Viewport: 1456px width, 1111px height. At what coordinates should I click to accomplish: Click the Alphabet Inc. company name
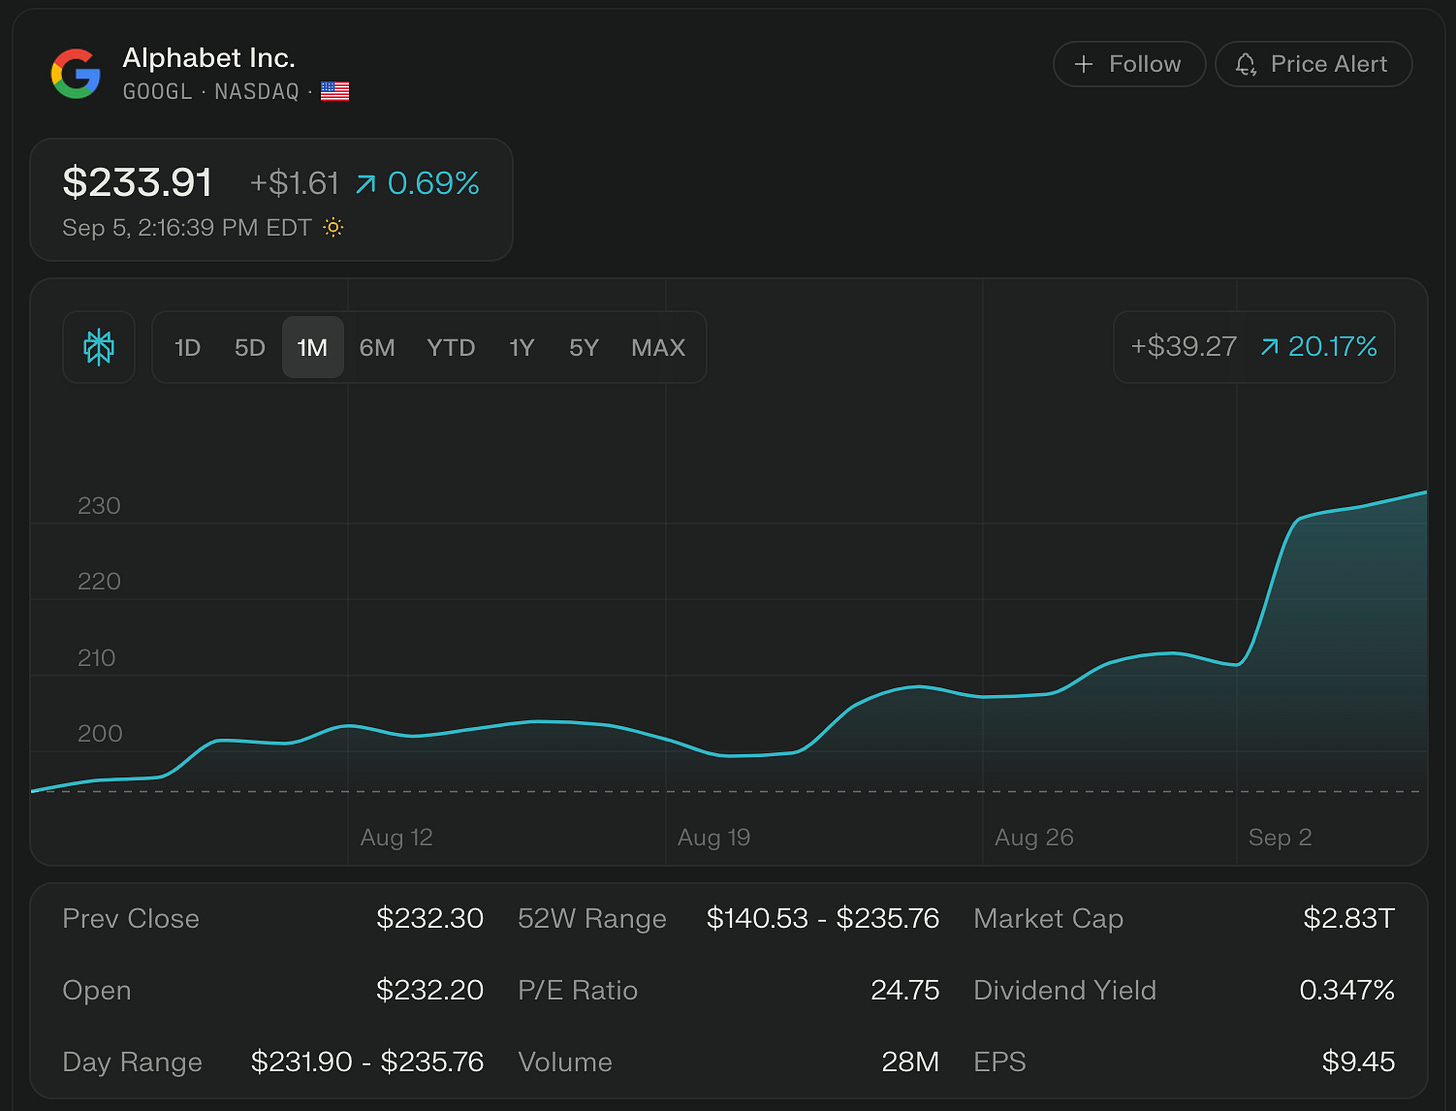click(x=209, y=58)
